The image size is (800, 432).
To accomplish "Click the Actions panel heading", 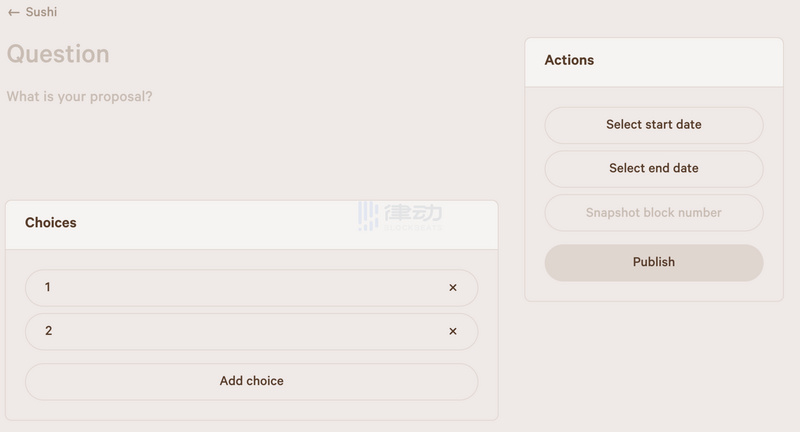I will (569, 61).
